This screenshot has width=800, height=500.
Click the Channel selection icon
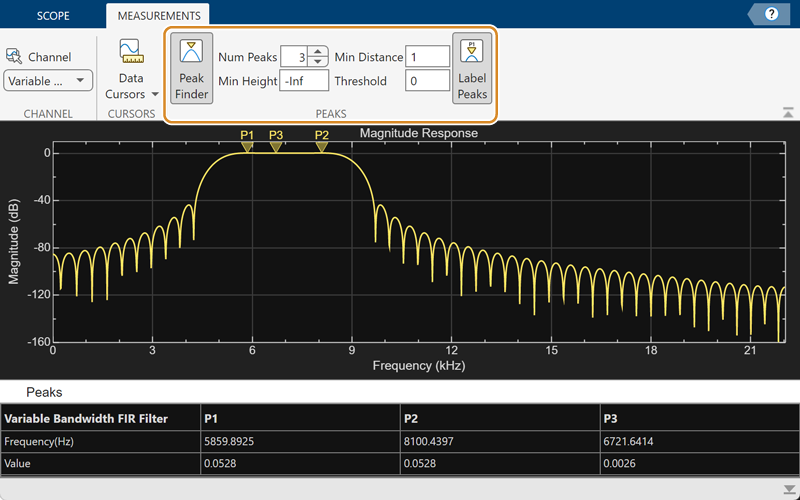coord(14,57)
